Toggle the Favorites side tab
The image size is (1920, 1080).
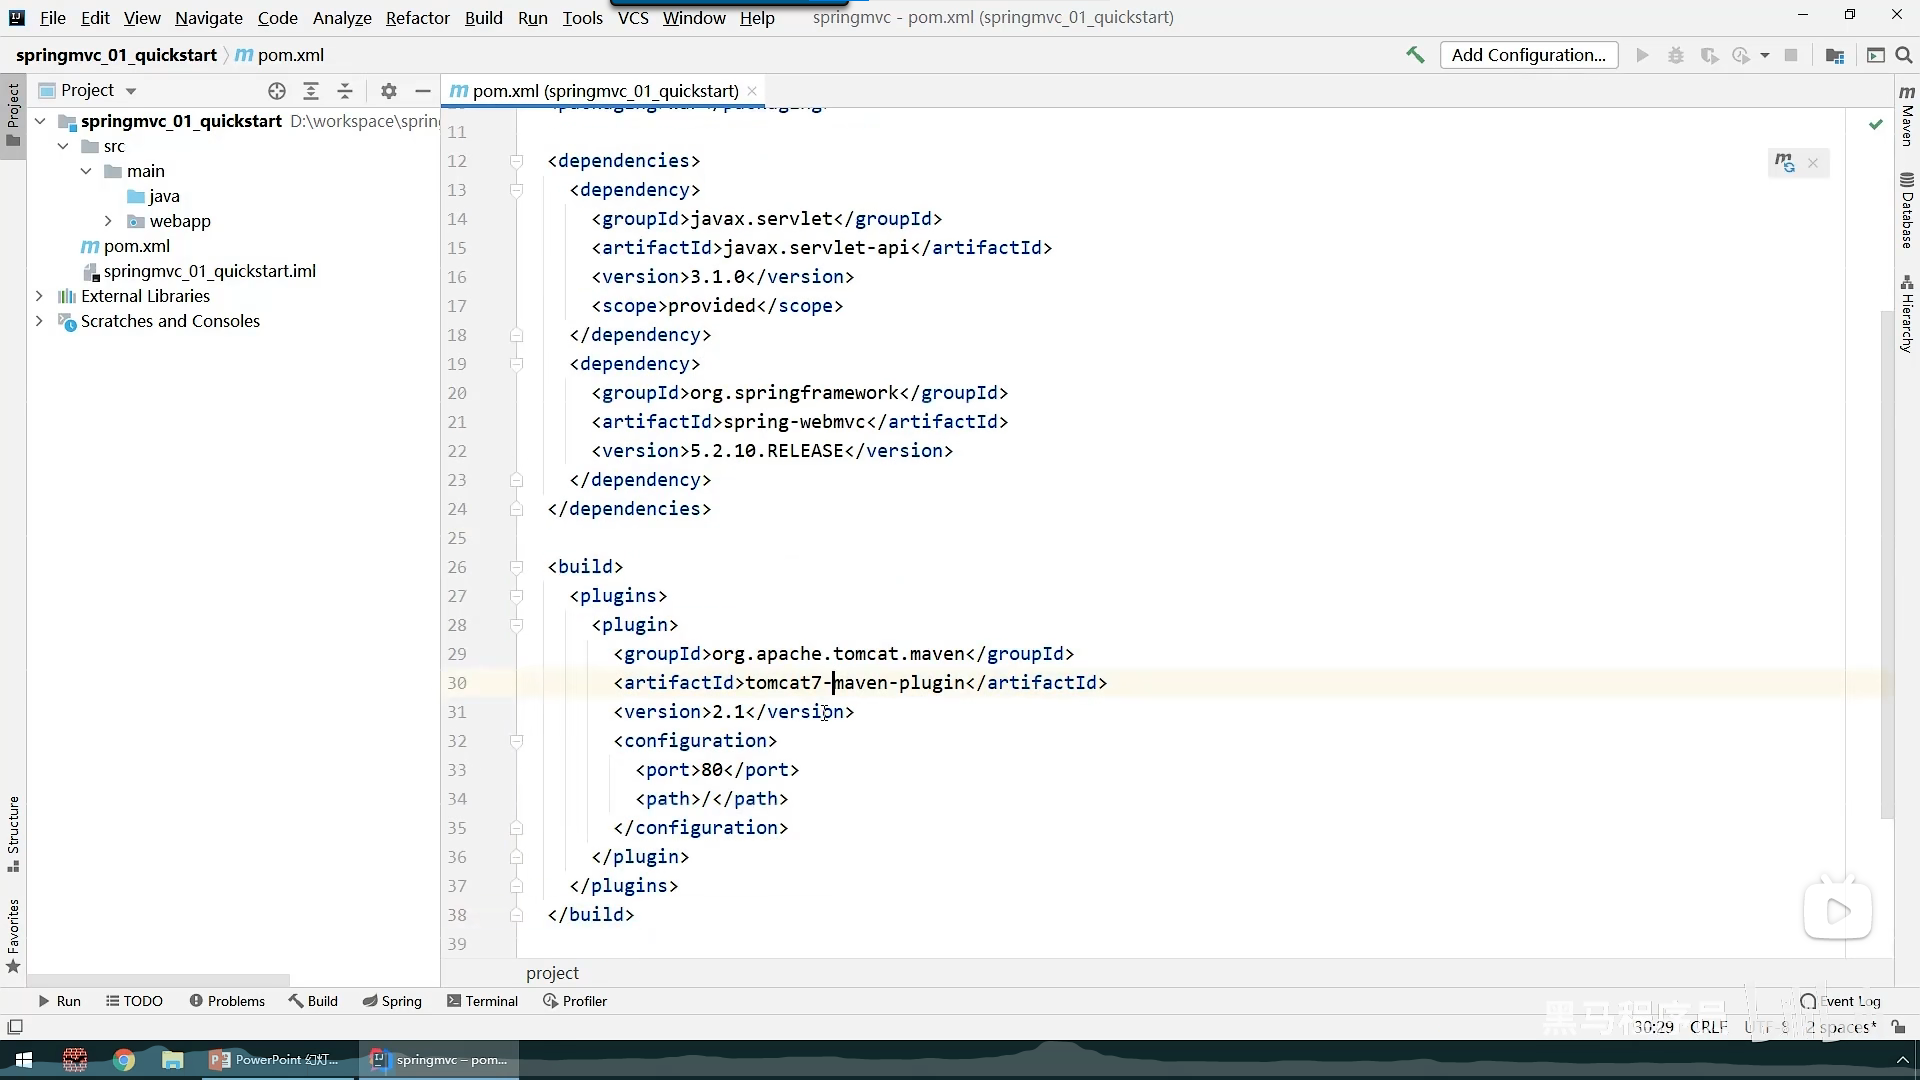(x=13, y=935)
